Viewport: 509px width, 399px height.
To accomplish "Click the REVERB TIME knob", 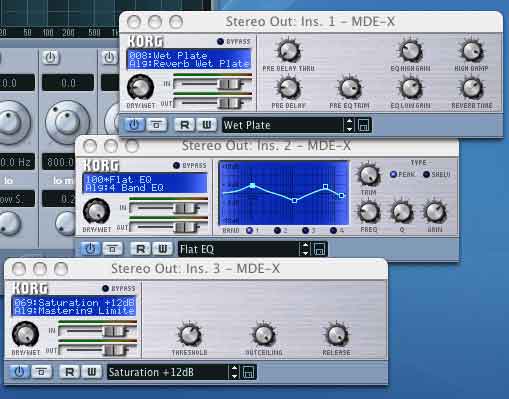I will (472, 88).
